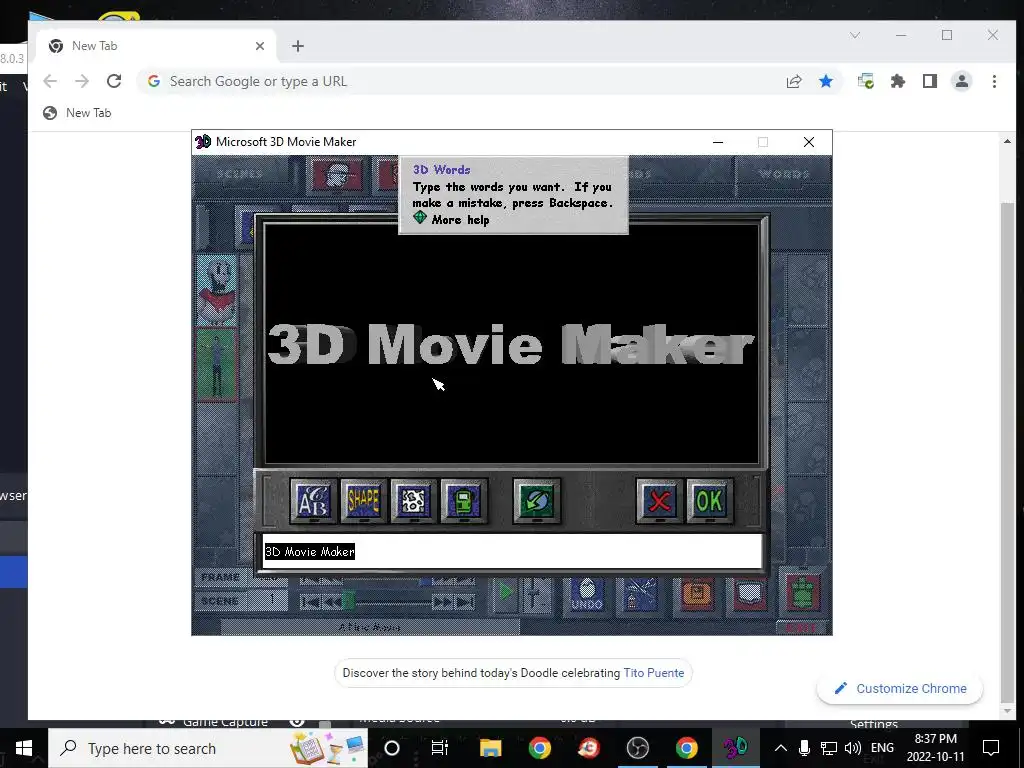Share this page icon in address bar
The width and height of the screenshot is (1024, 768).
click(x=794, y=81)
